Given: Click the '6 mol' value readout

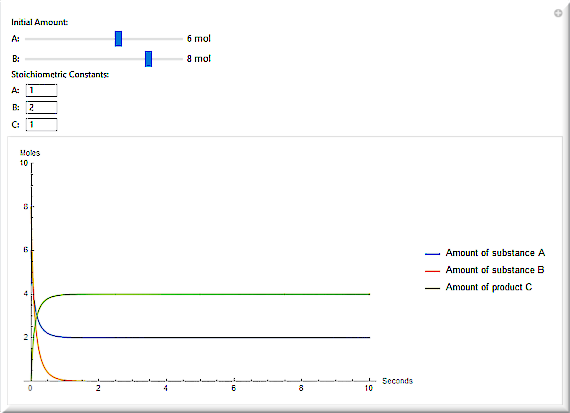Looking at the screenshot, I should tap(198, 39).
